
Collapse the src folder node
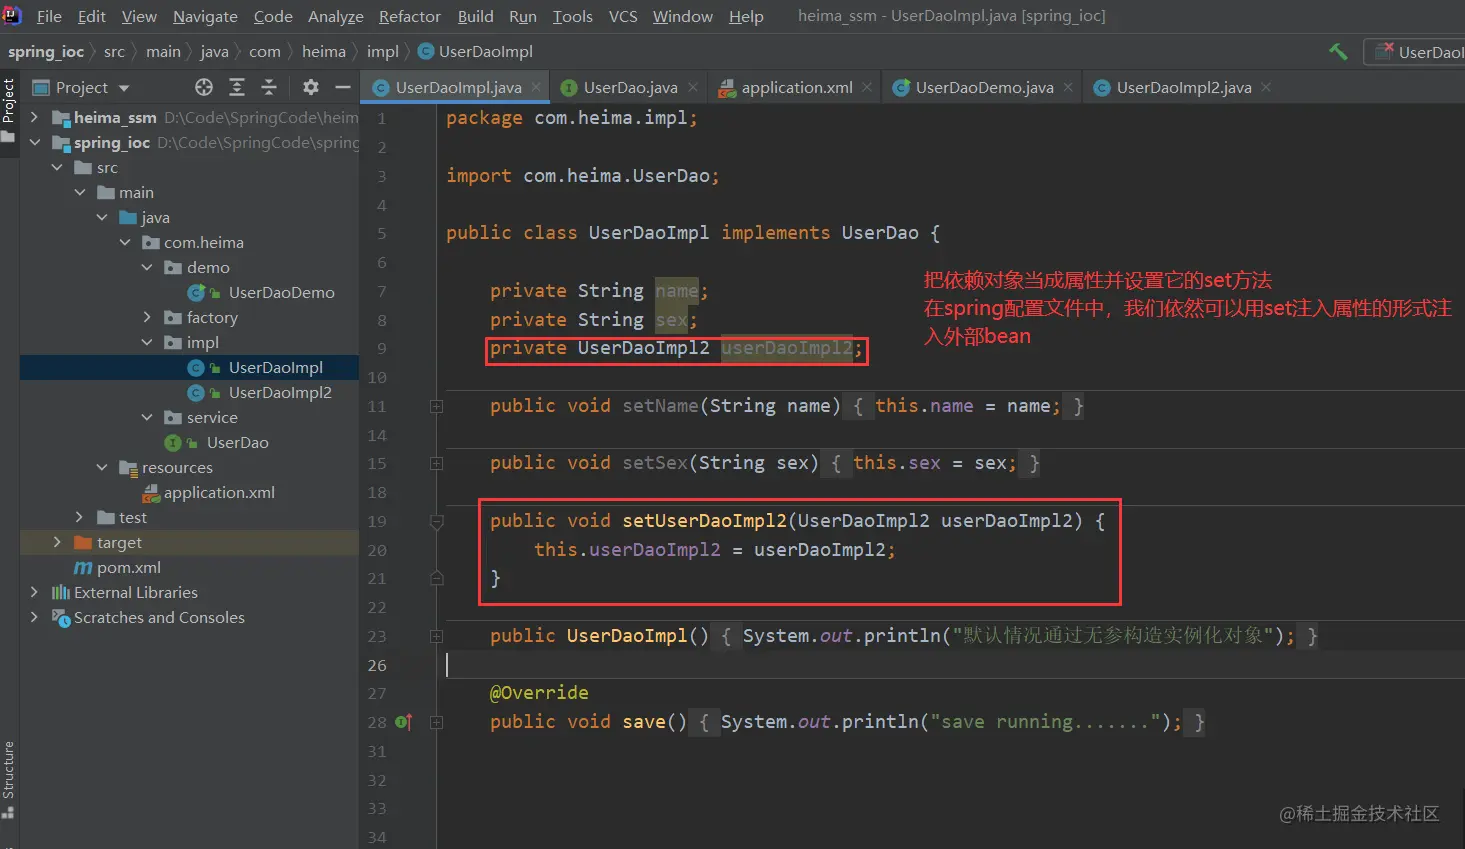pyautogui.click(x=57, y=167)
